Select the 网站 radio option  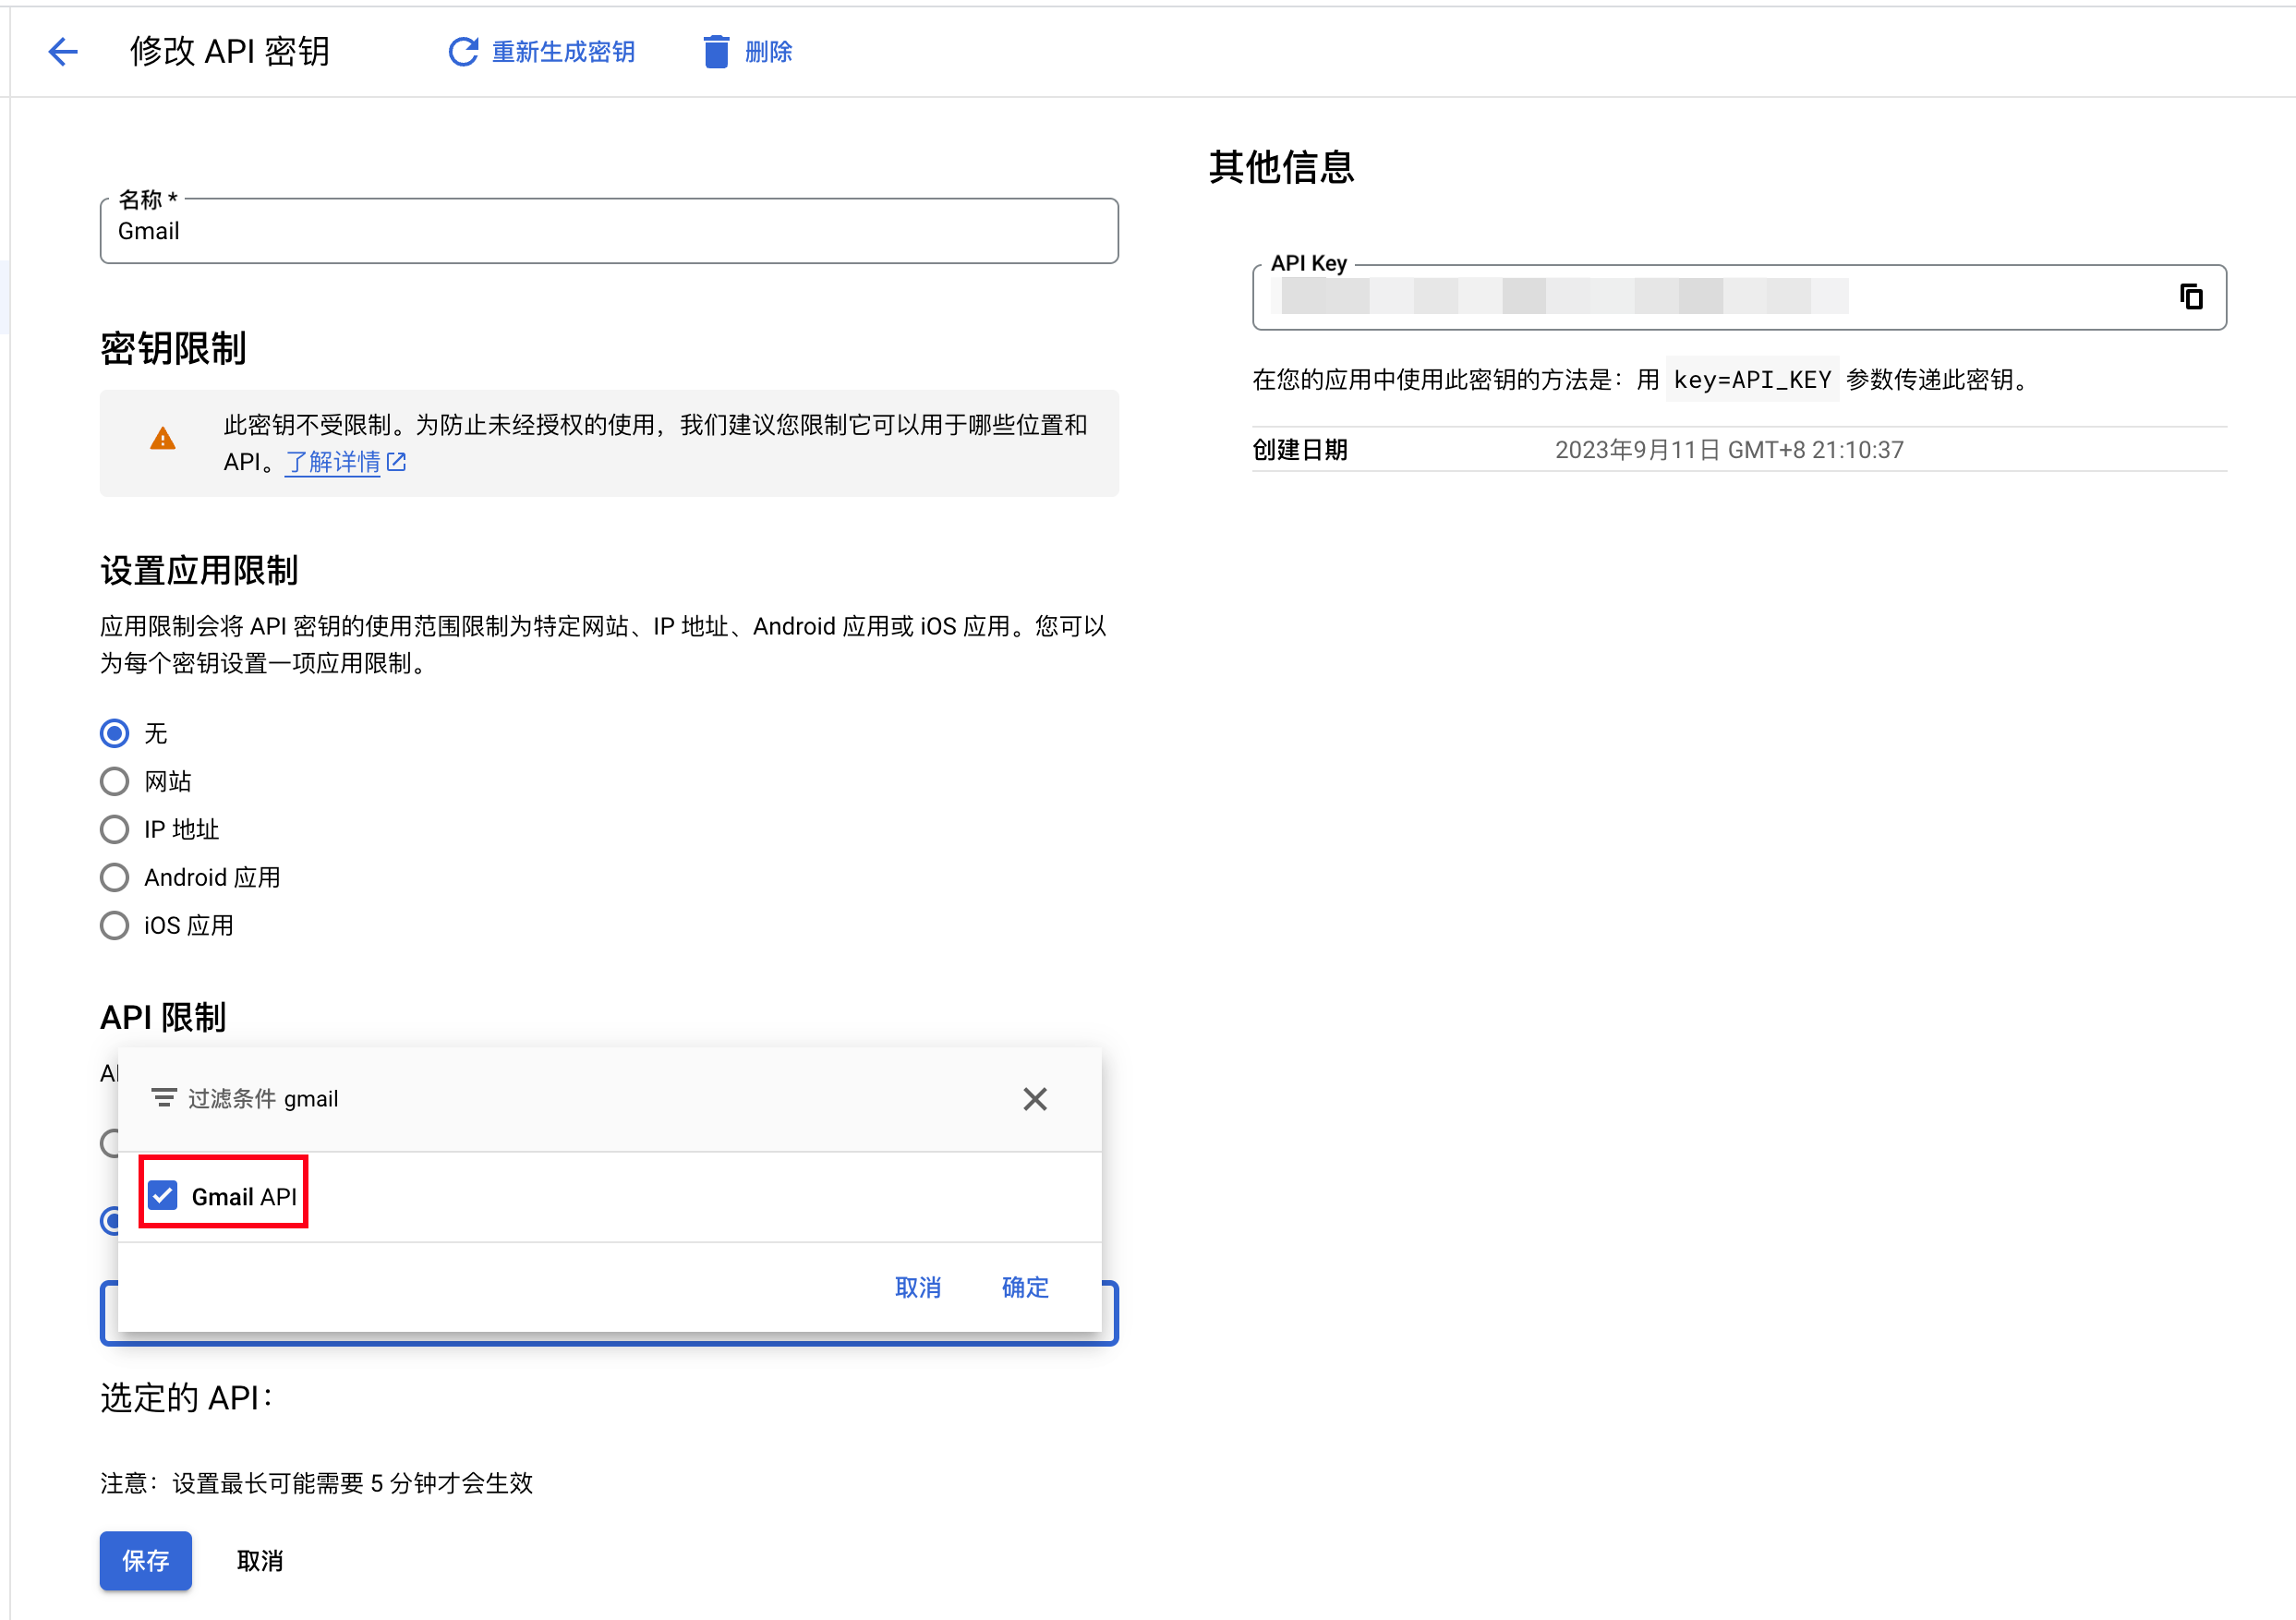pyautogui.click(x=114, y=781)
